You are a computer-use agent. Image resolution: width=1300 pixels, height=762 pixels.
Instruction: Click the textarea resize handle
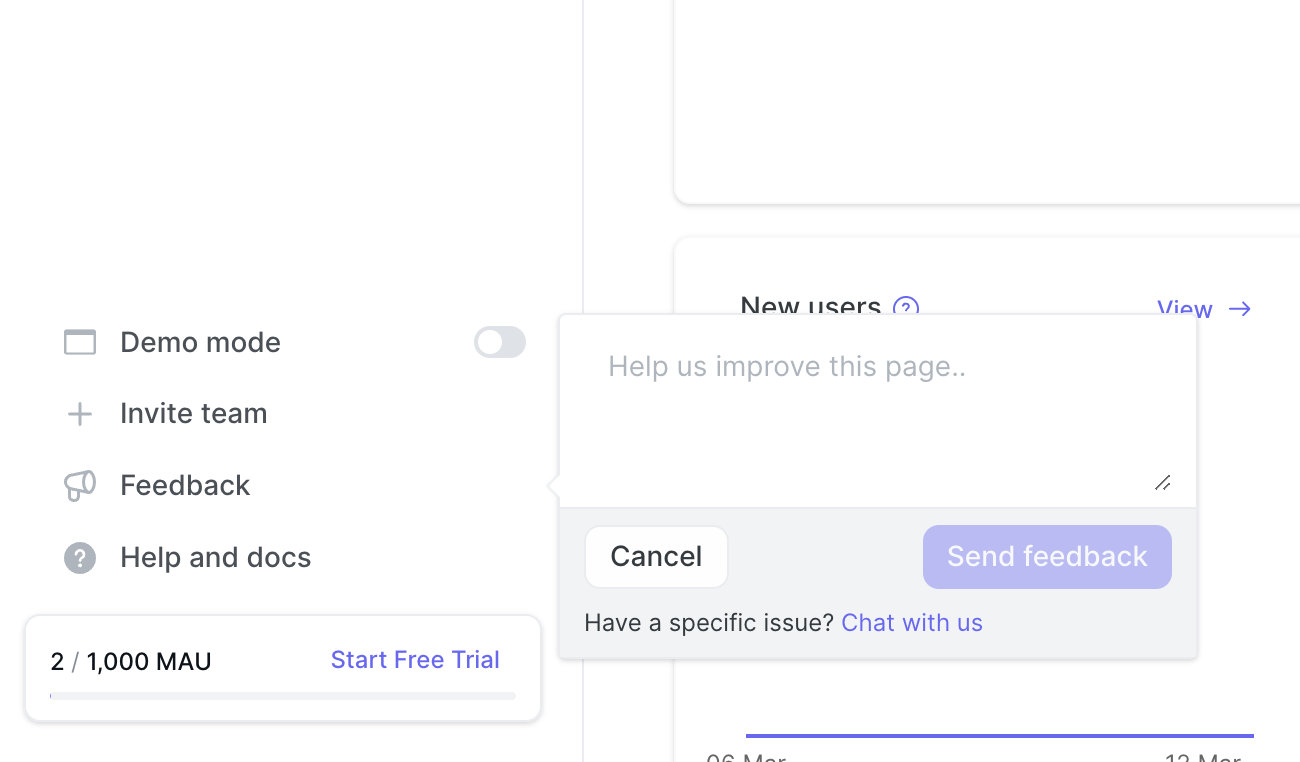1162,483
